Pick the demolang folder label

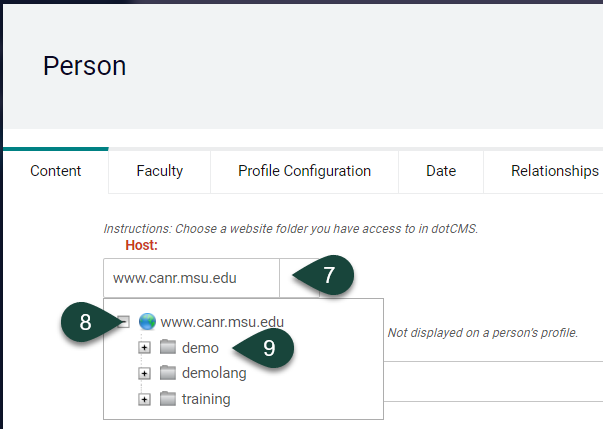coord(214,373)
